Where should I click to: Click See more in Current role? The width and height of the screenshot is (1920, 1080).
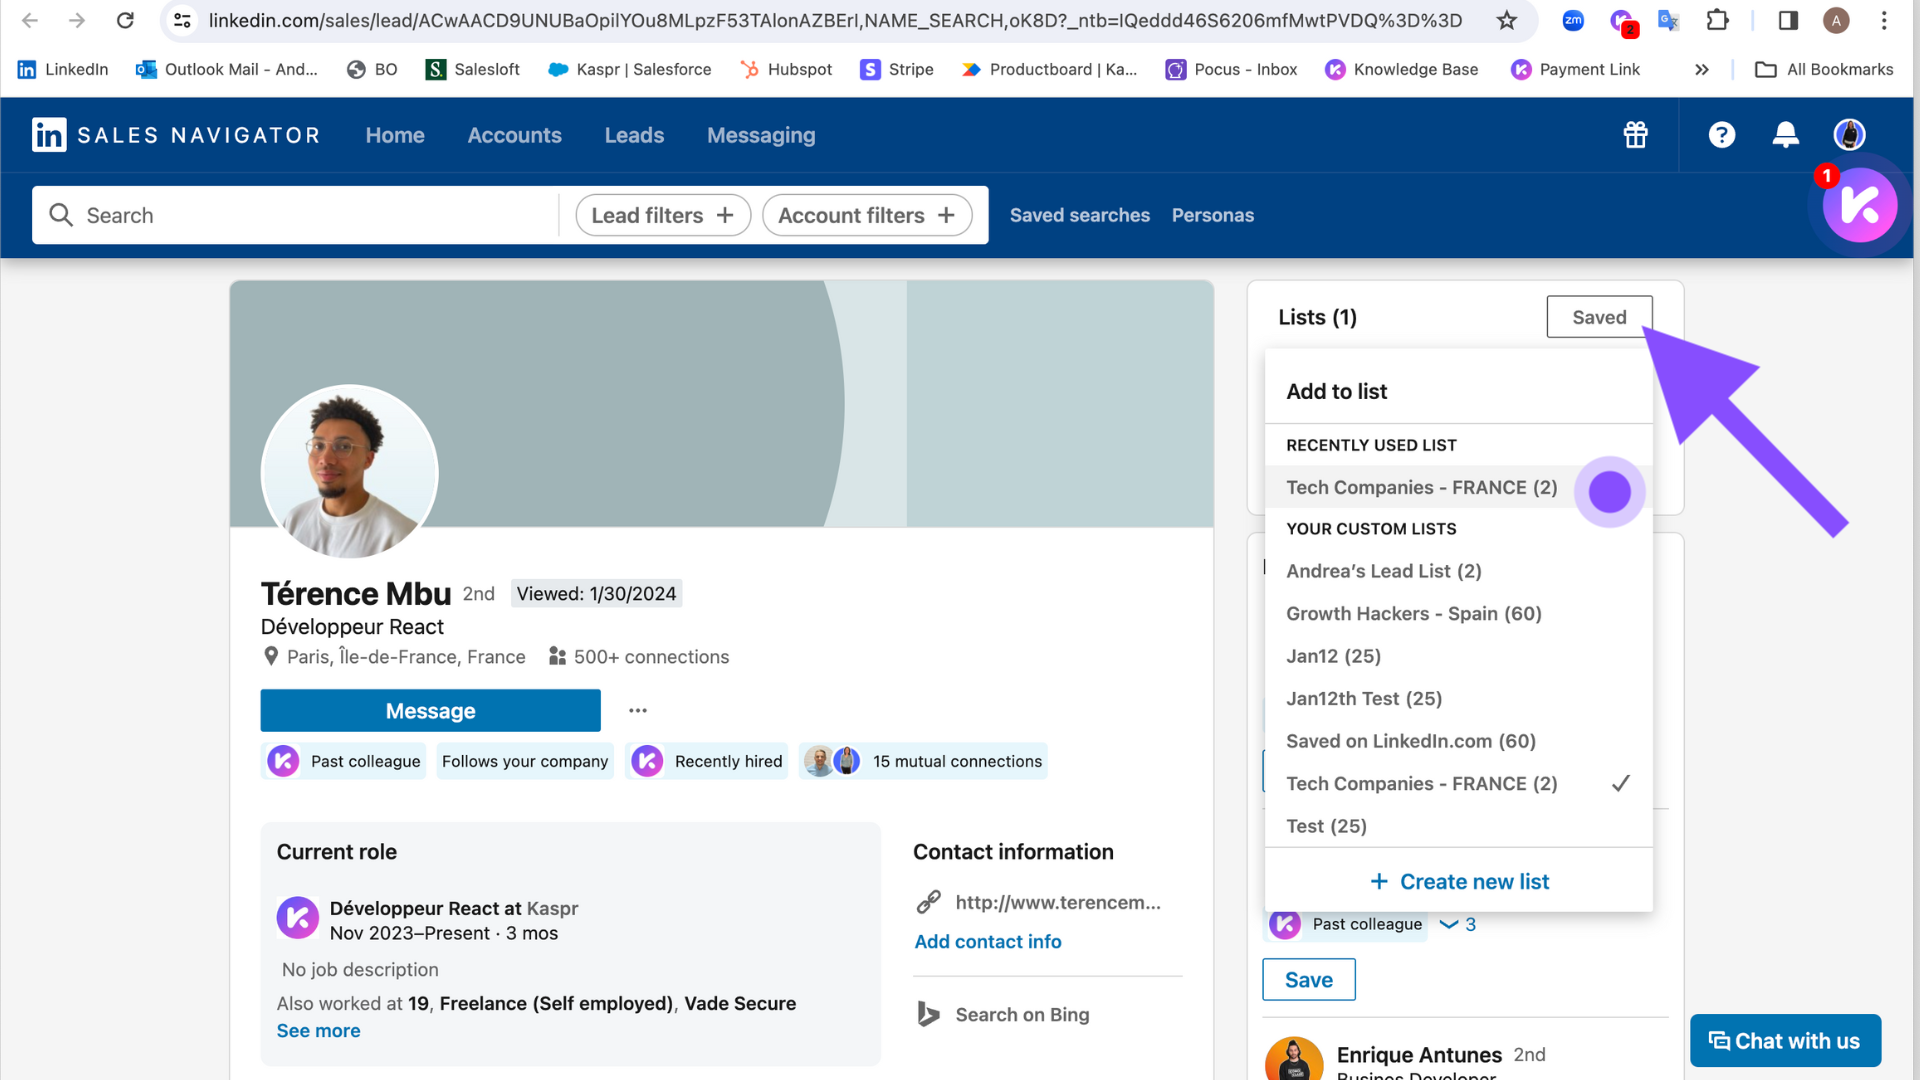click(x=318, y=1031)
